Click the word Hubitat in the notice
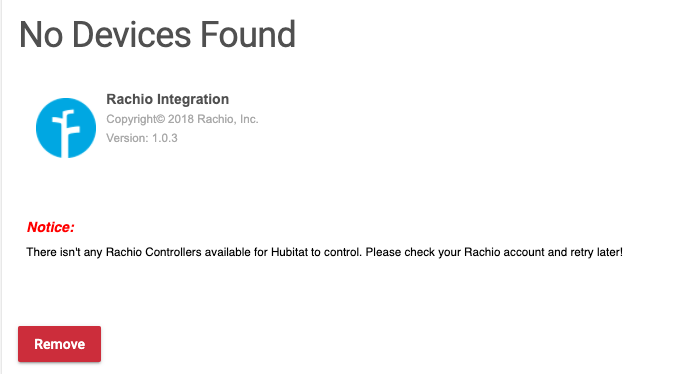The image size is (690, 374). pyautogui.click(x=289, y=252)
